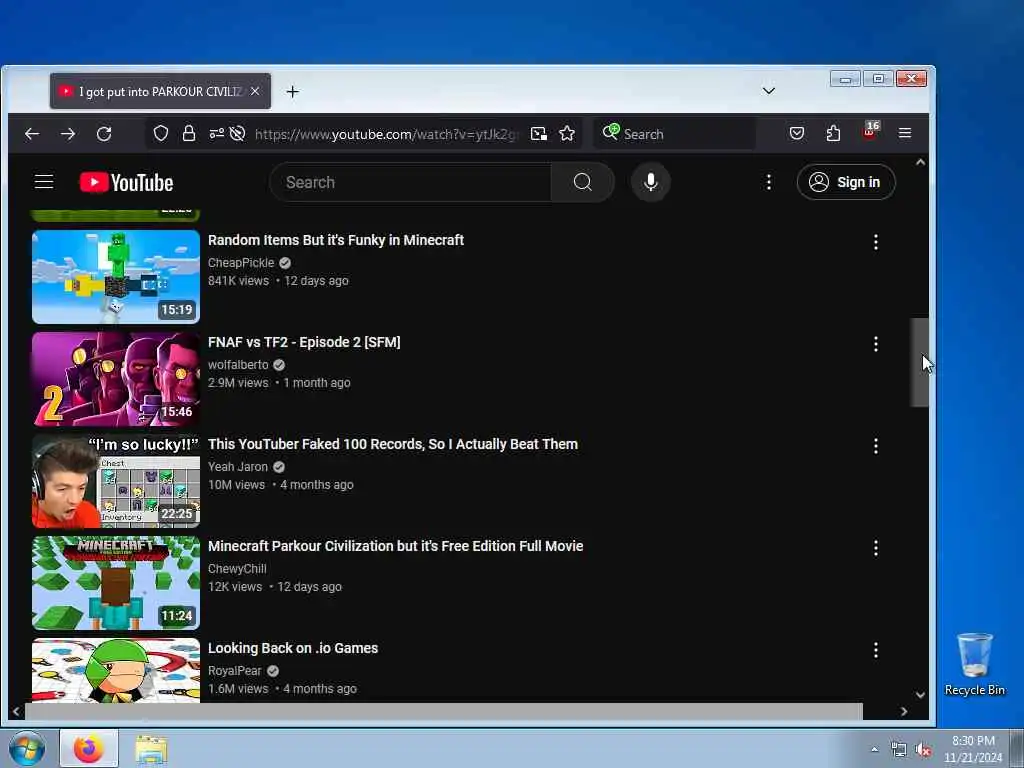Screen dimensions: 1024x768
Task: Open the Extensions puzzle piece icon
Action: [833, 134]
